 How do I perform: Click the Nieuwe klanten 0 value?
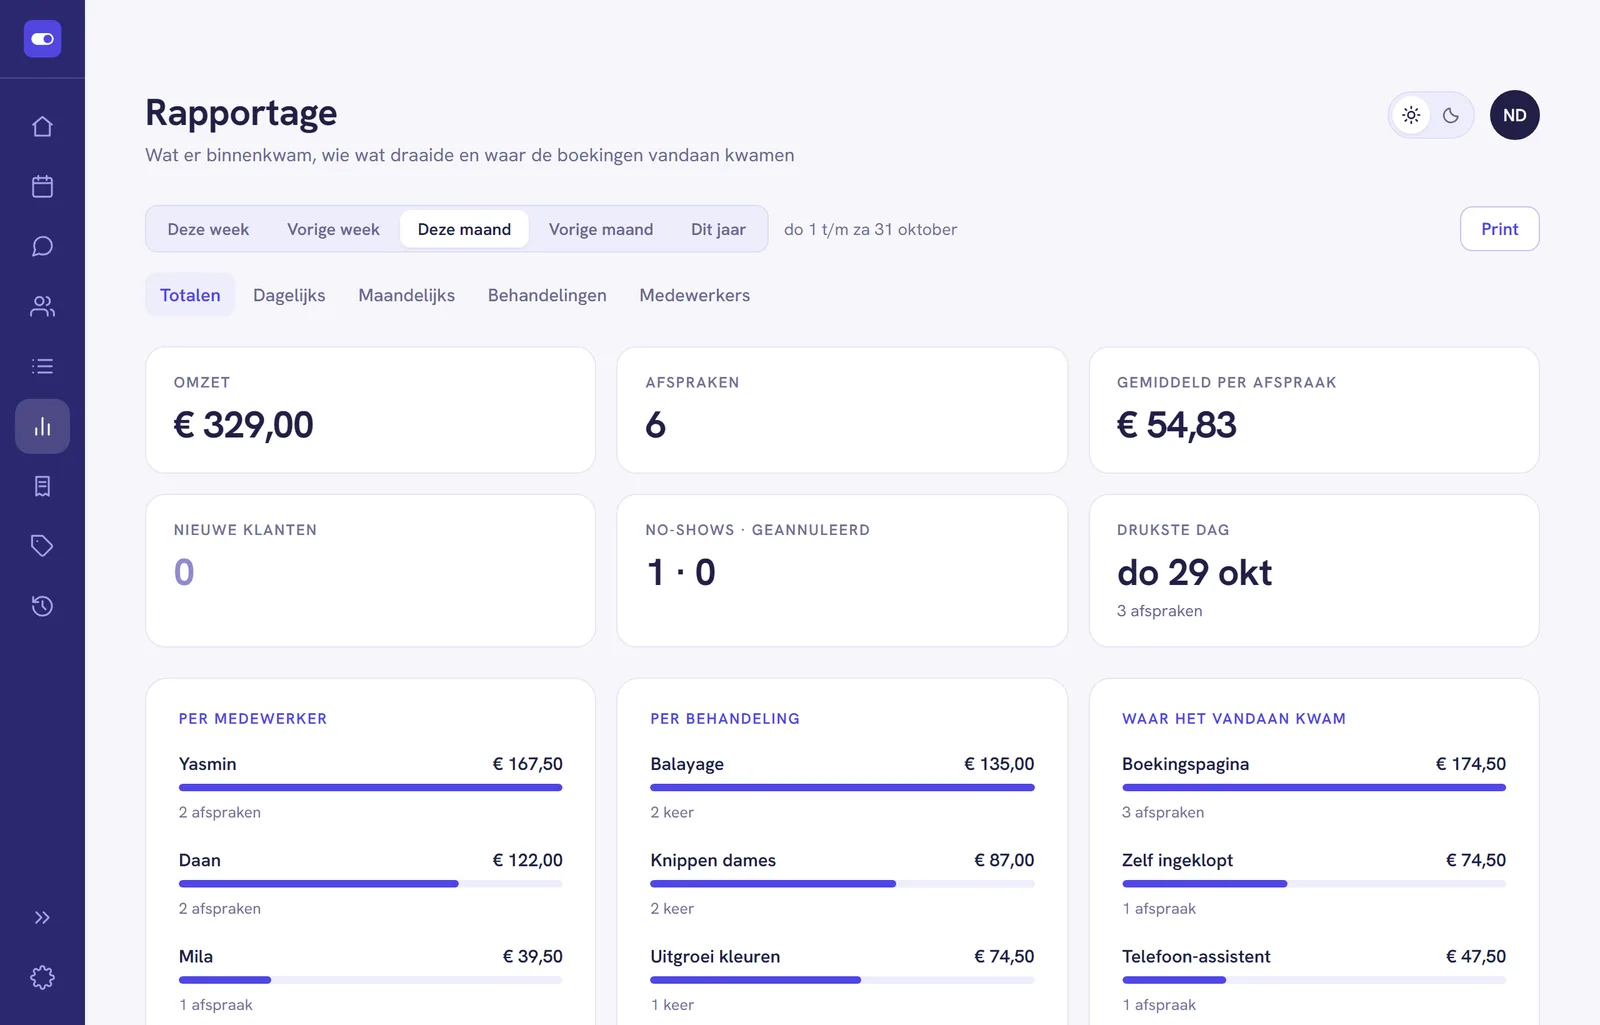184,572
